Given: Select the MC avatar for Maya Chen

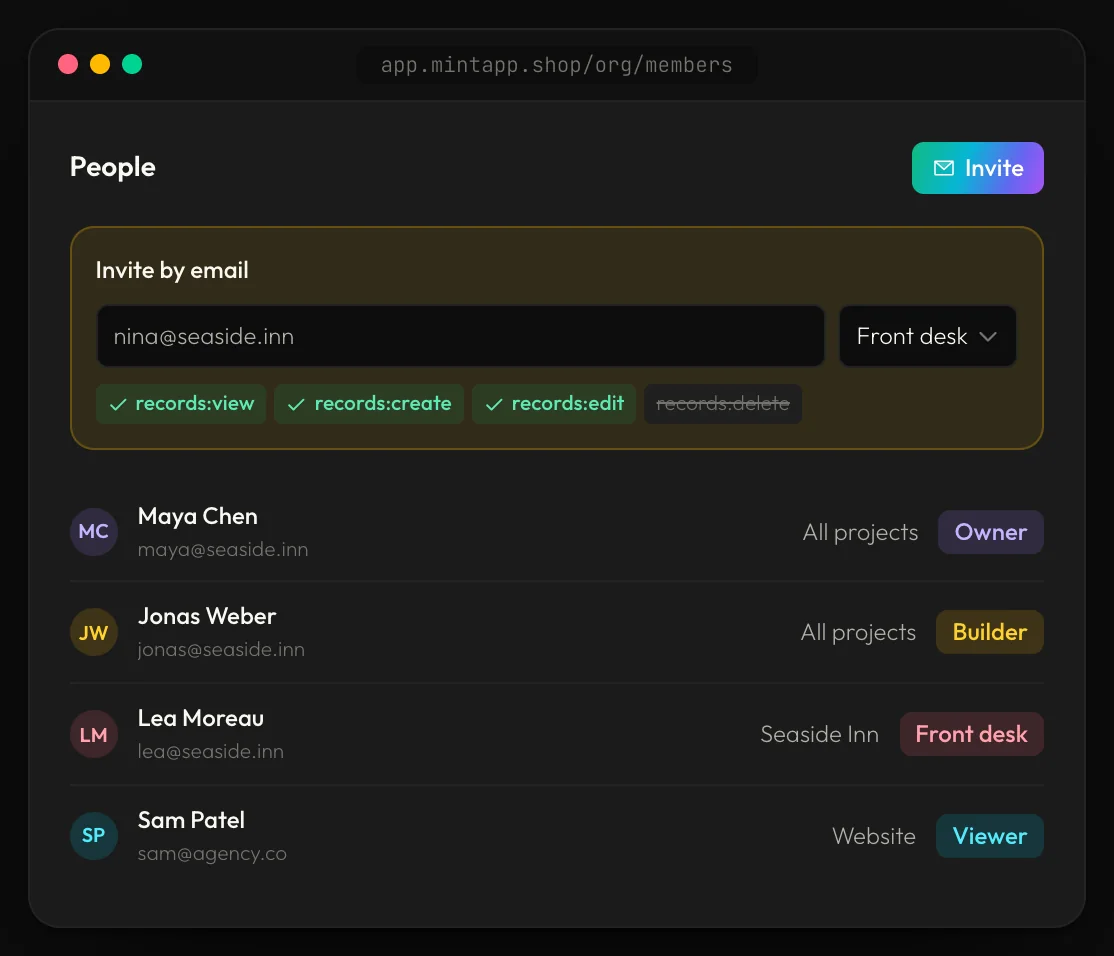Looking at the screenshot, I should click(94, 531).
